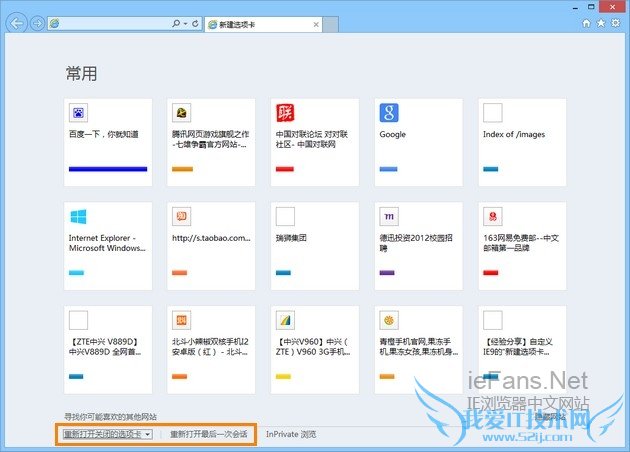Click 寻找你可能喜欢的其他网站 link
Viewport: 630px width, 452px height.
coord(110,417)
